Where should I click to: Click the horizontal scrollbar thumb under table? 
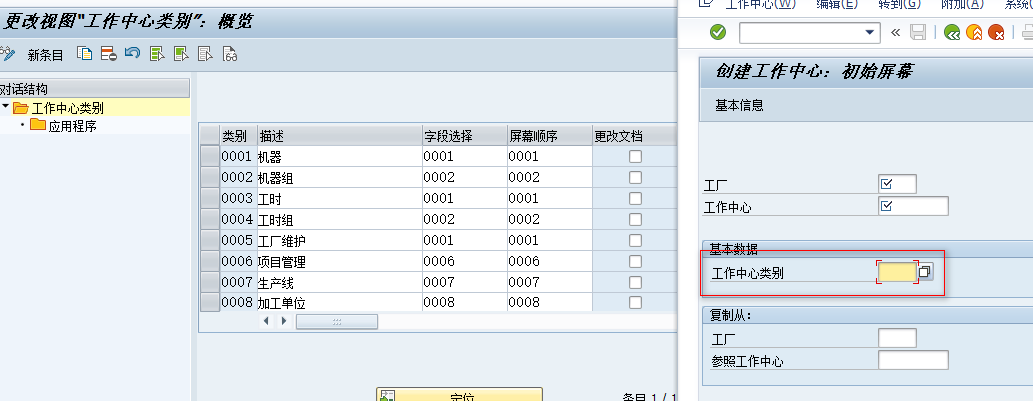[x=337, y=321]
